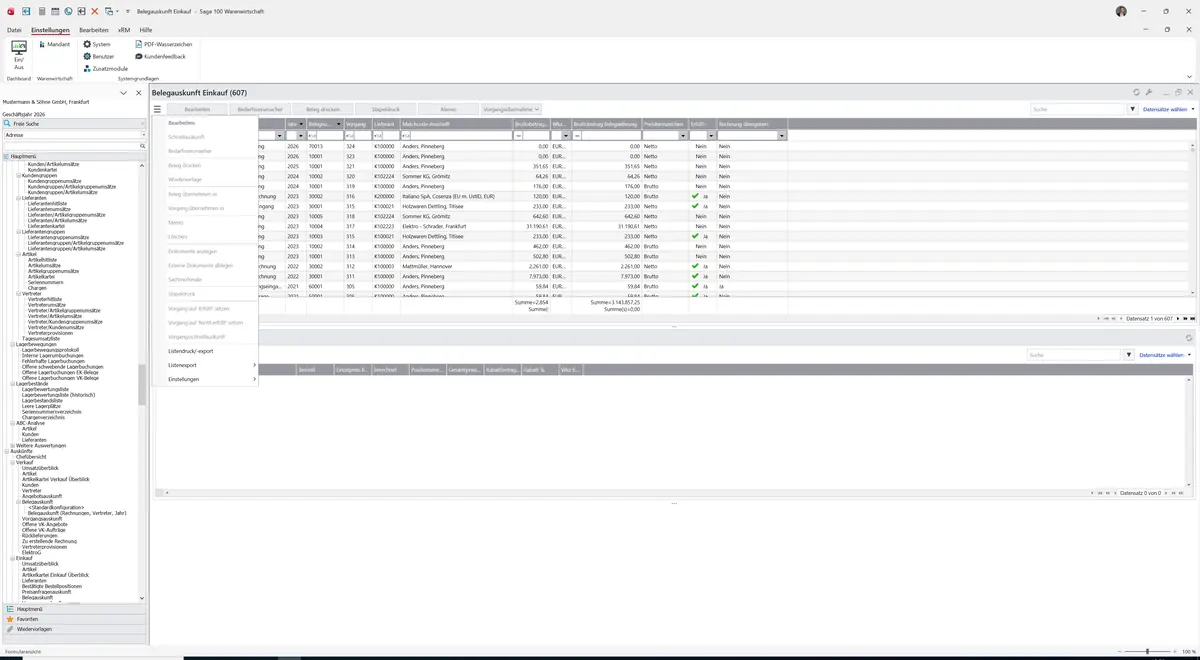
Task: Open the Hilfe ribbon tab
Action: coord(146,30)
